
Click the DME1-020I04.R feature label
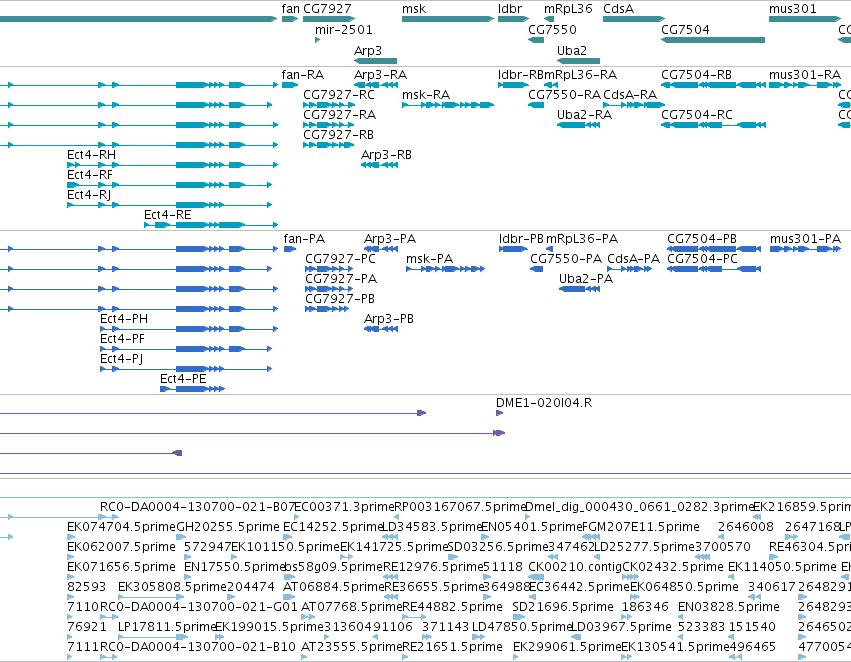click(x=544, y=403)
